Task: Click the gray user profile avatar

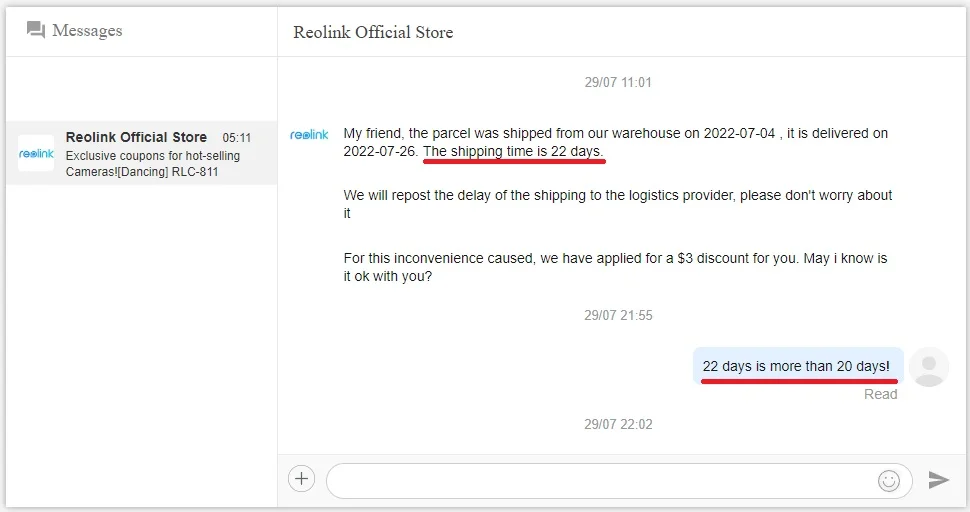Action: click(x=930, y=367)
